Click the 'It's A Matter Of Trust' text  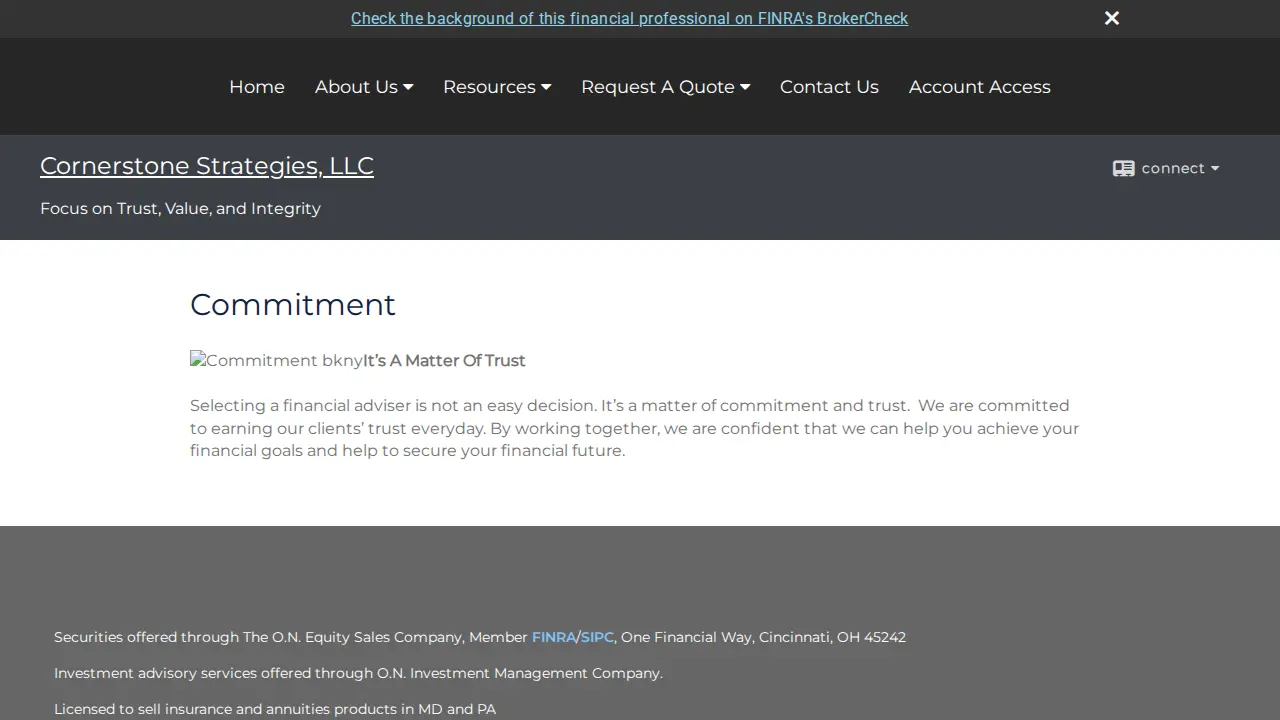click(444, 360)
